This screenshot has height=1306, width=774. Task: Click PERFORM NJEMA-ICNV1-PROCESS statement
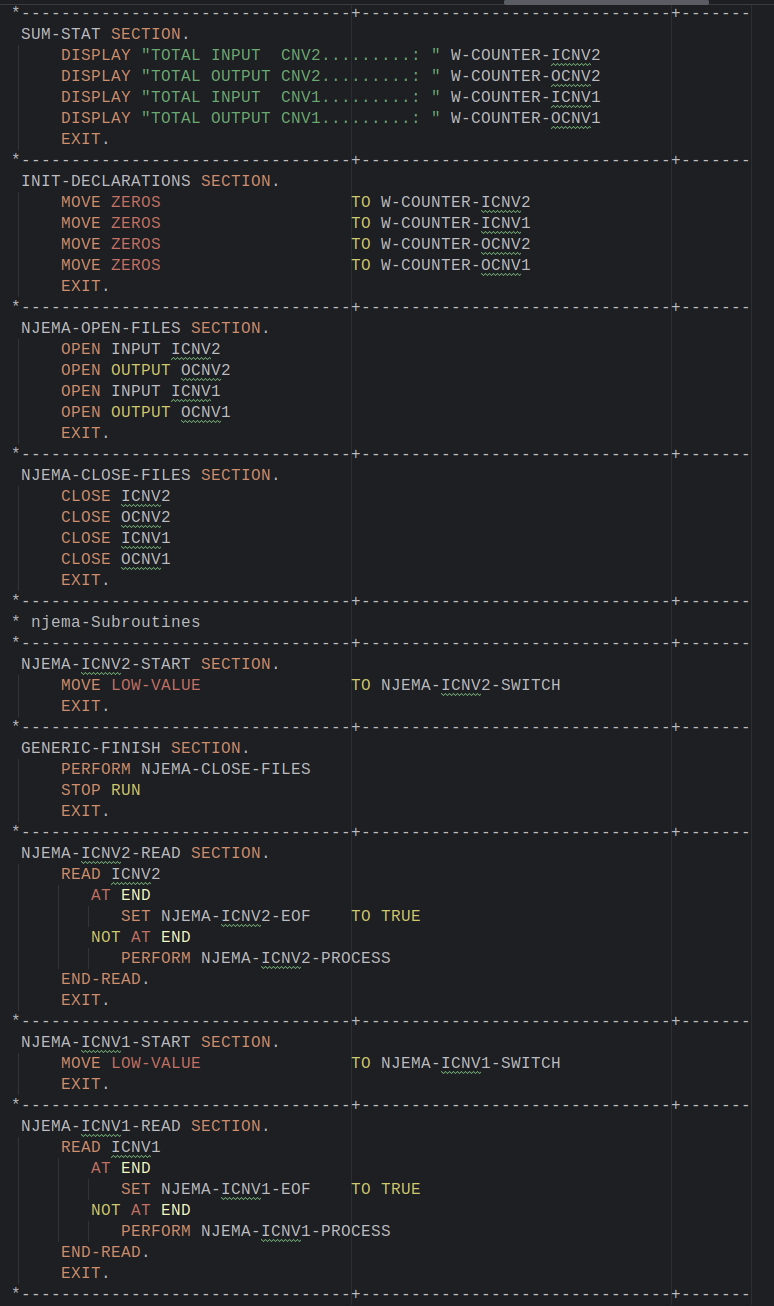pyautogui.click(x=255, y=1231)
